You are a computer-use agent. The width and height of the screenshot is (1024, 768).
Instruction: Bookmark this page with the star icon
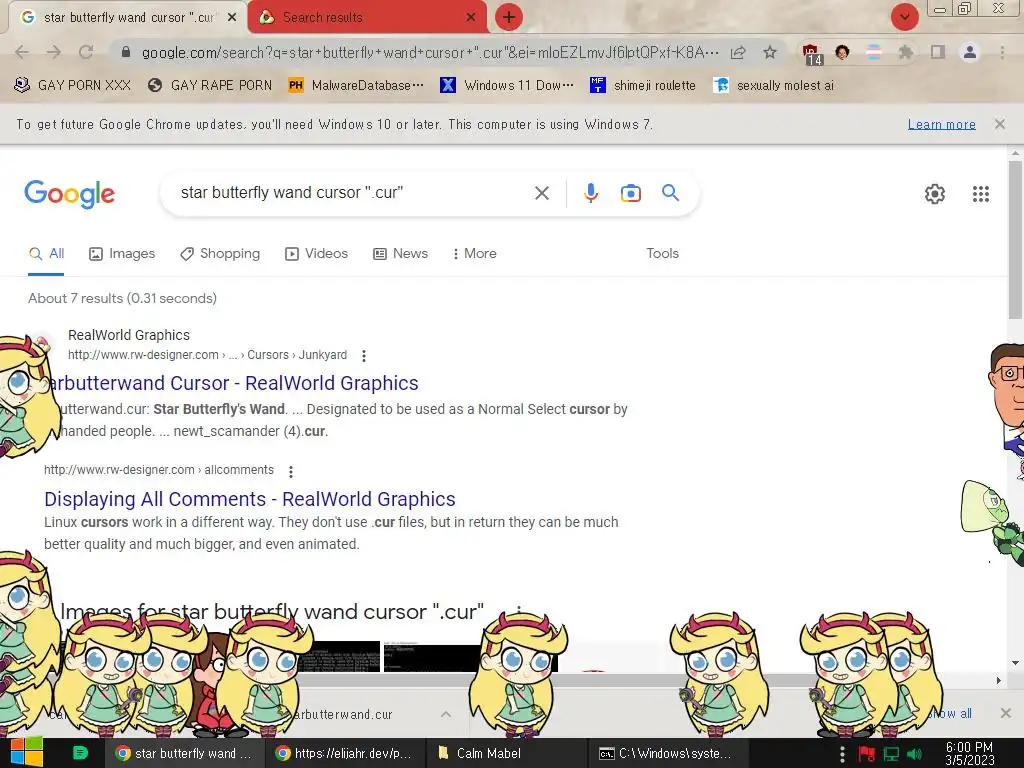pos(770,52)
